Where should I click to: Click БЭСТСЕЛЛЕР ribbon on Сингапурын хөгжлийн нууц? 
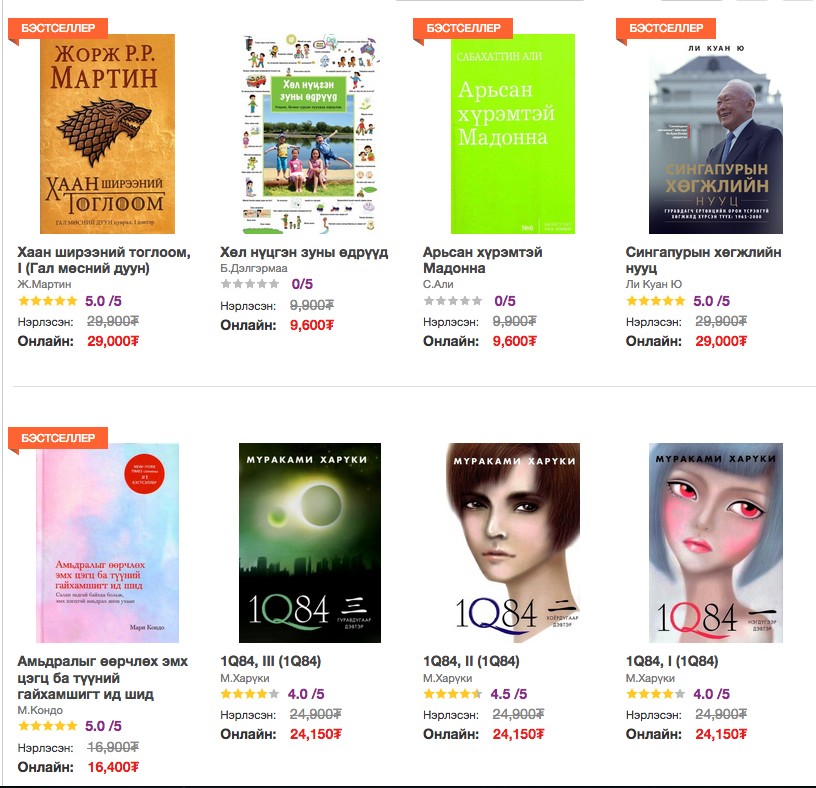[666, 28]
